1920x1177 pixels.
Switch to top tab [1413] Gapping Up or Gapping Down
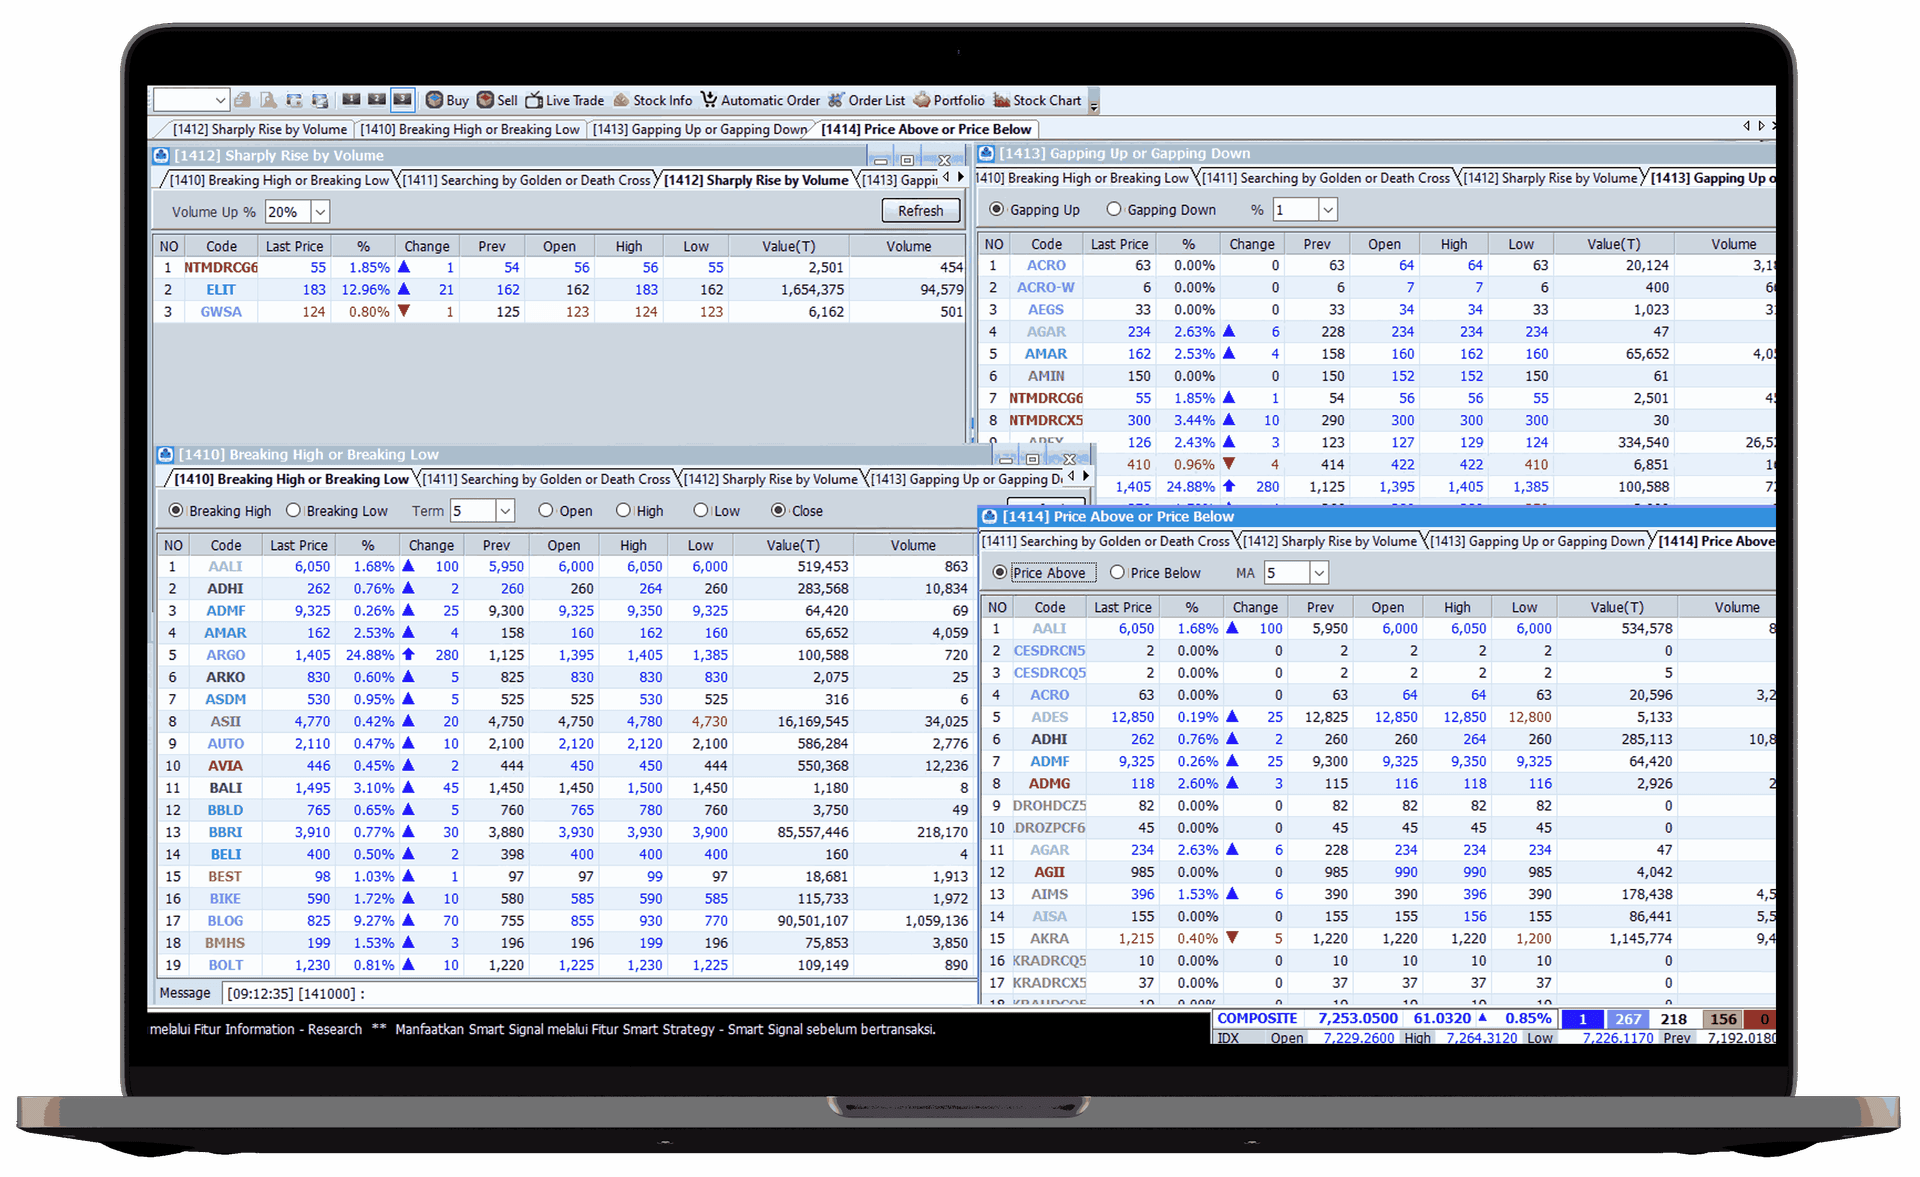click(699, 130)
